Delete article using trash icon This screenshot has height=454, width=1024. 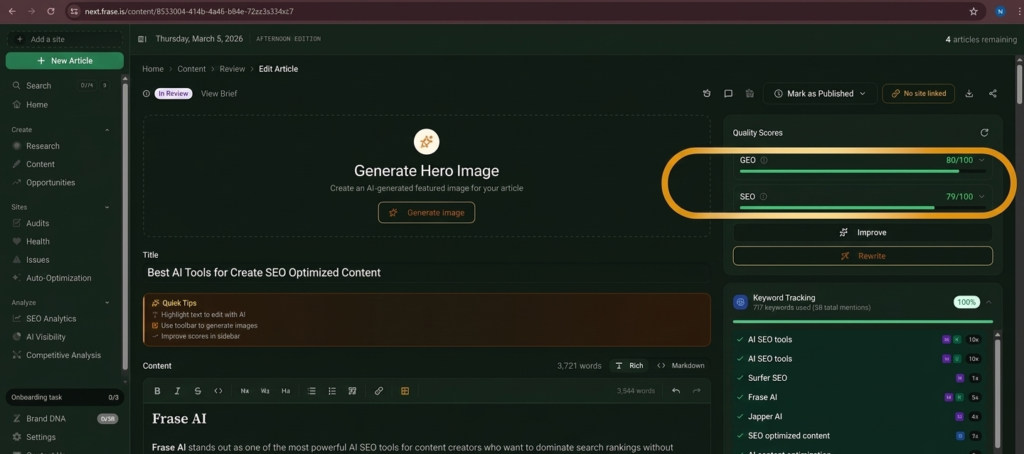point(750,93)
